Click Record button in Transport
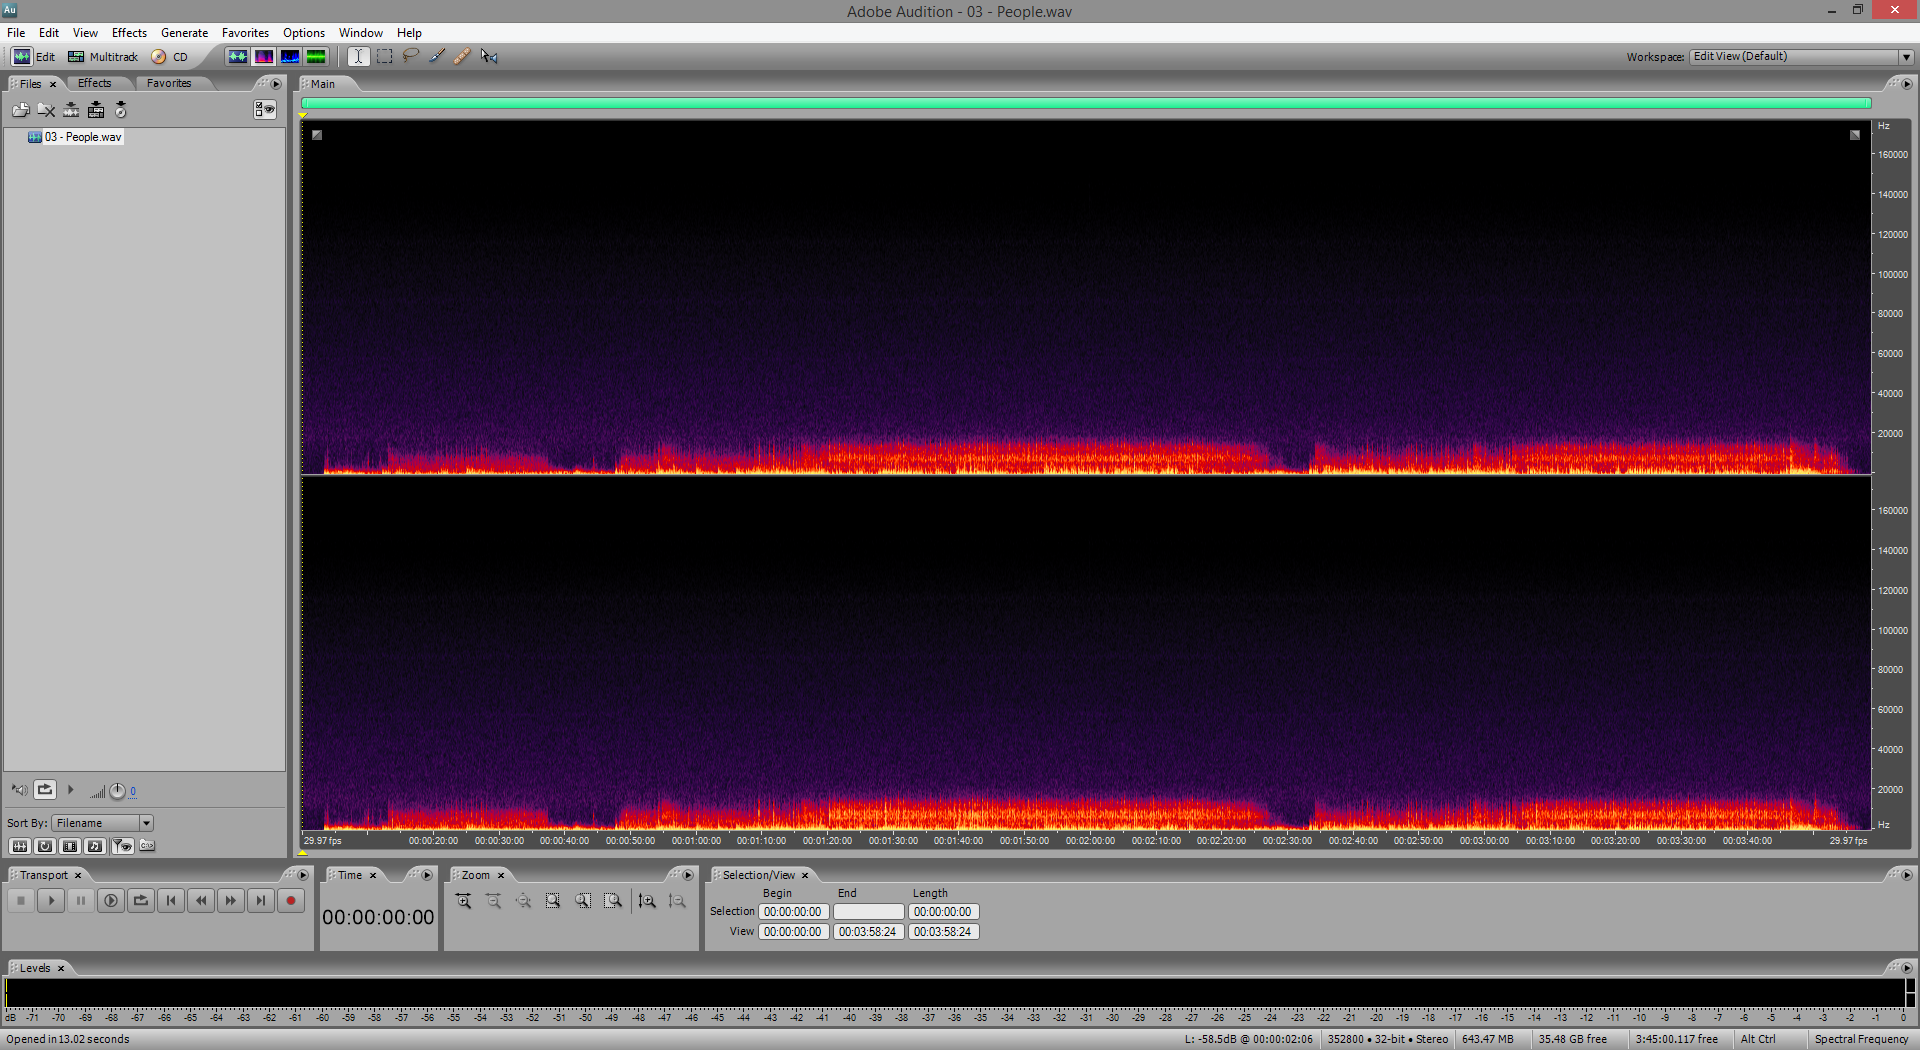Viewport: 1920px width, 1050px height. click(x=291, y=901)
